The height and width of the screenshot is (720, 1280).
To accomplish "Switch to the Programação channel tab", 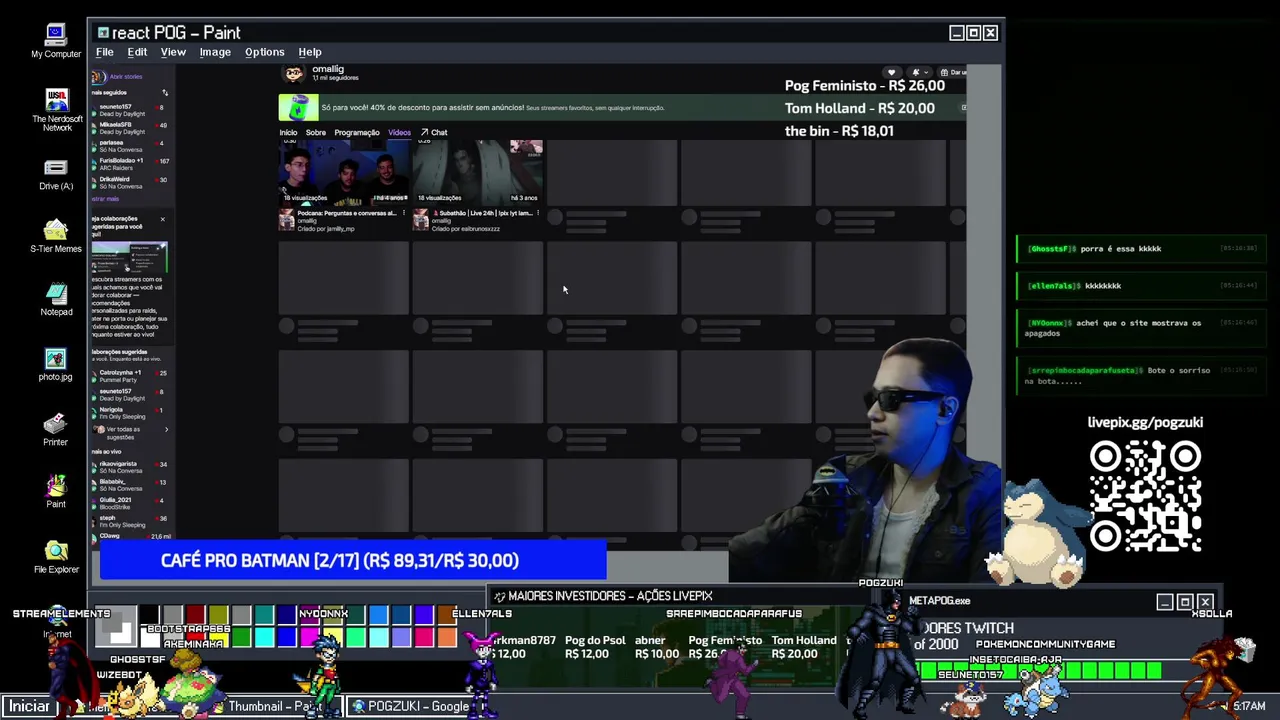I will tap(357, 133).
